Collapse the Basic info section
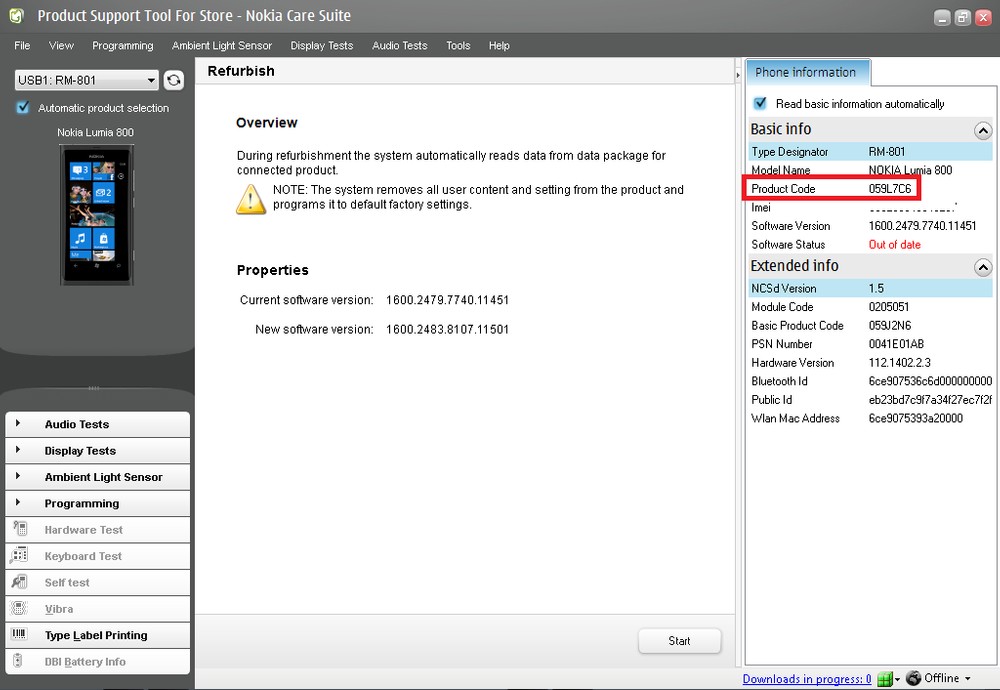This screenshot has width=1000, height=690. point(983,131)
